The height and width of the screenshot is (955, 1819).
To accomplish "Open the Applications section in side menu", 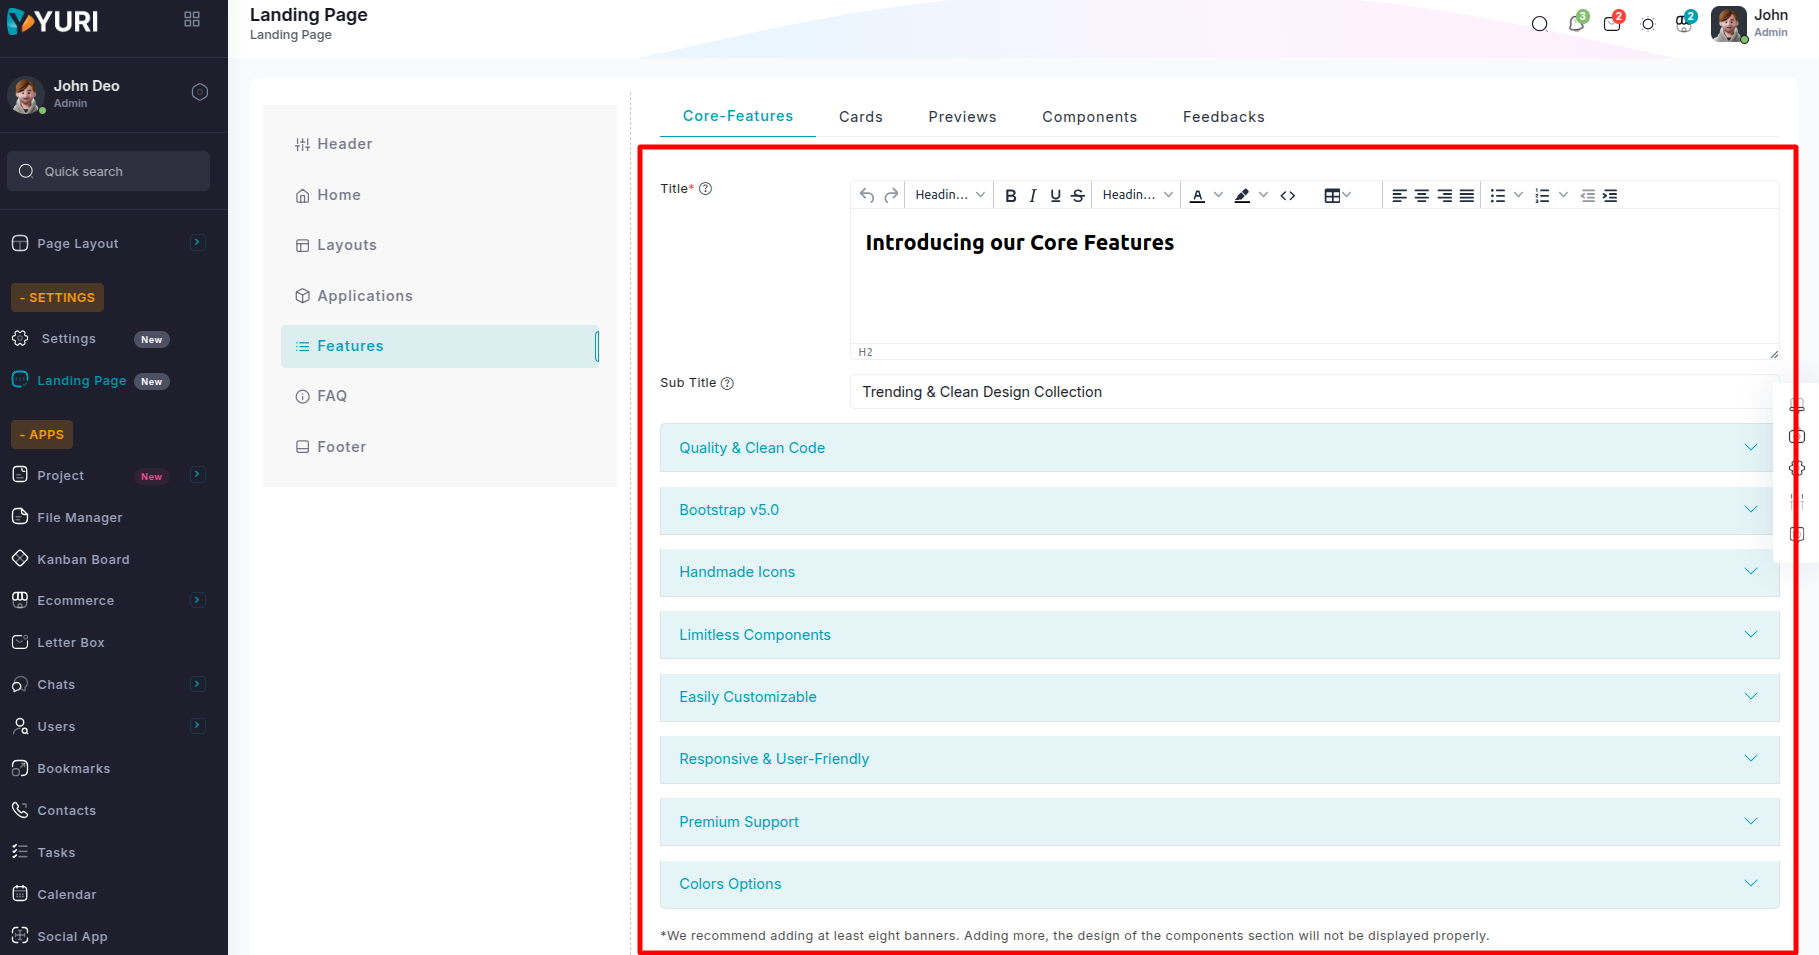I will click(x=440, y=296).
